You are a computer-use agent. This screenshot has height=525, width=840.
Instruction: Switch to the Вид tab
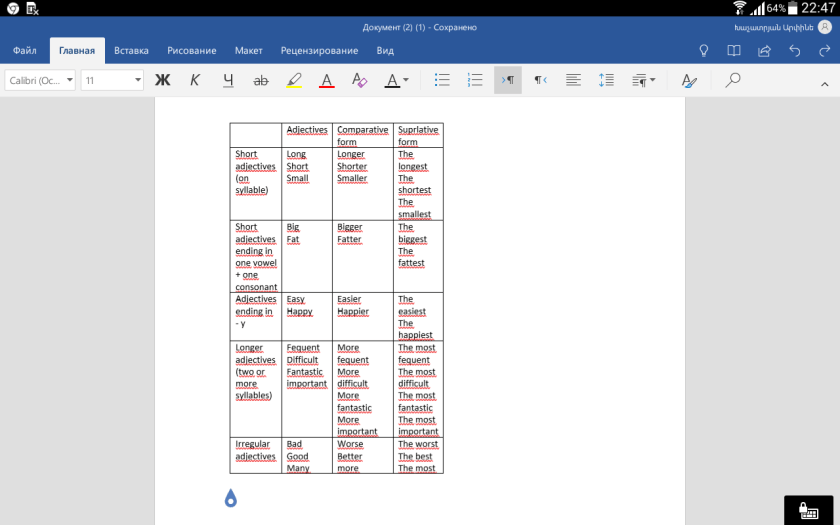click(x=385, y=50)
